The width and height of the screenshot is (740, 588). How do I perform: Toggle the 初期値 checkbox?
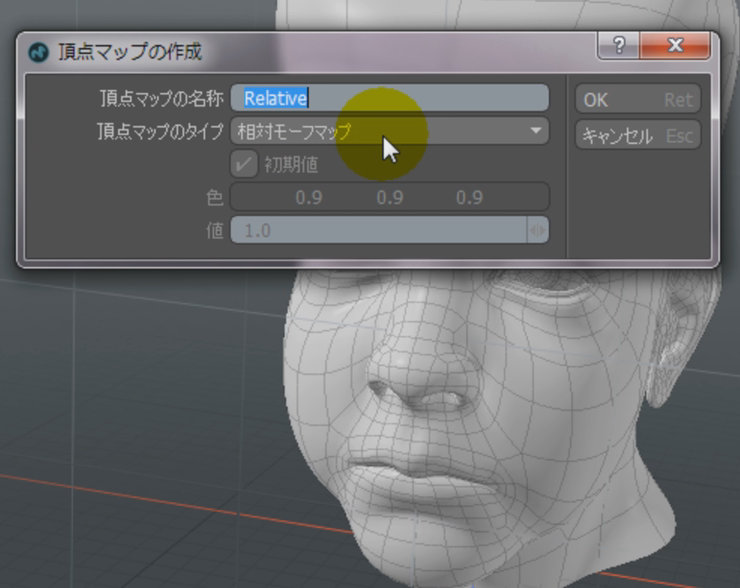244,164
